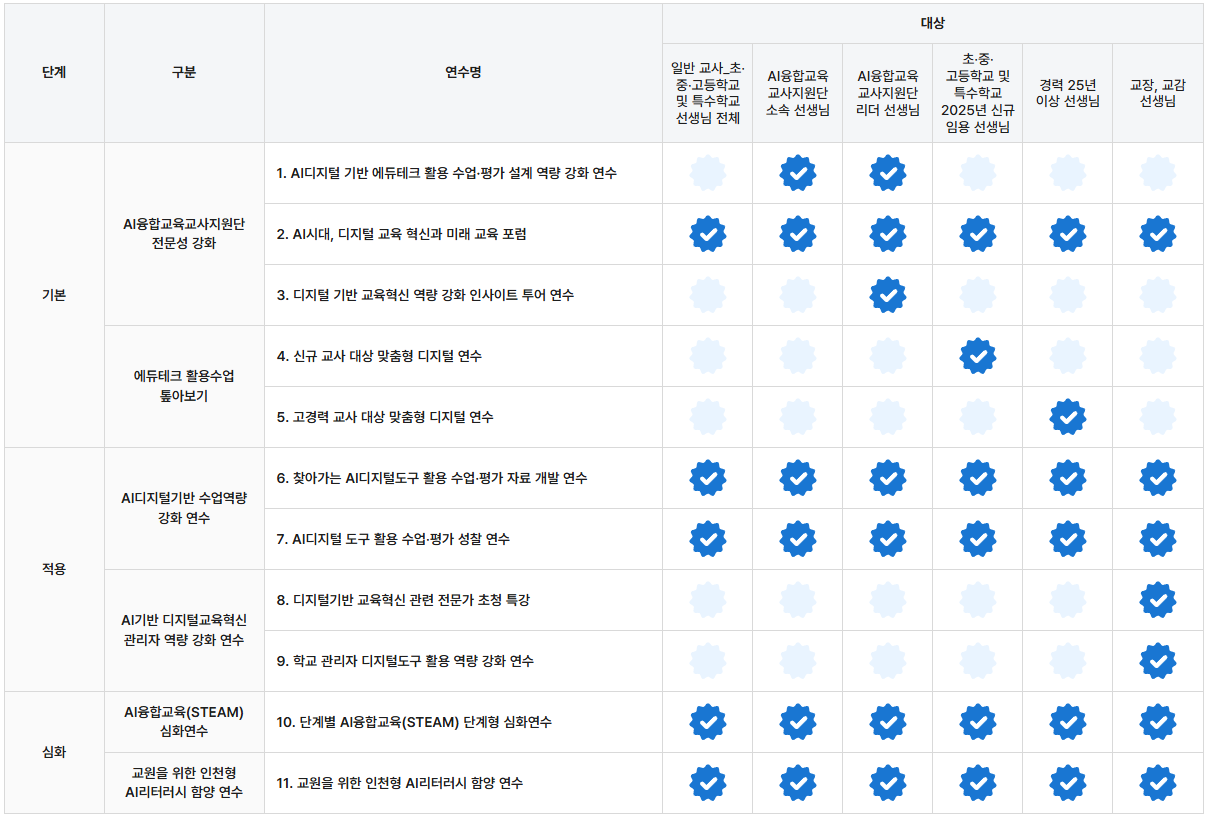Image resolution: width=1206 pixels, height=816 pixels.
Task: Click course 9 checkmark under 교장, 교감 선생님
Action: click(x=1157, y=661)
